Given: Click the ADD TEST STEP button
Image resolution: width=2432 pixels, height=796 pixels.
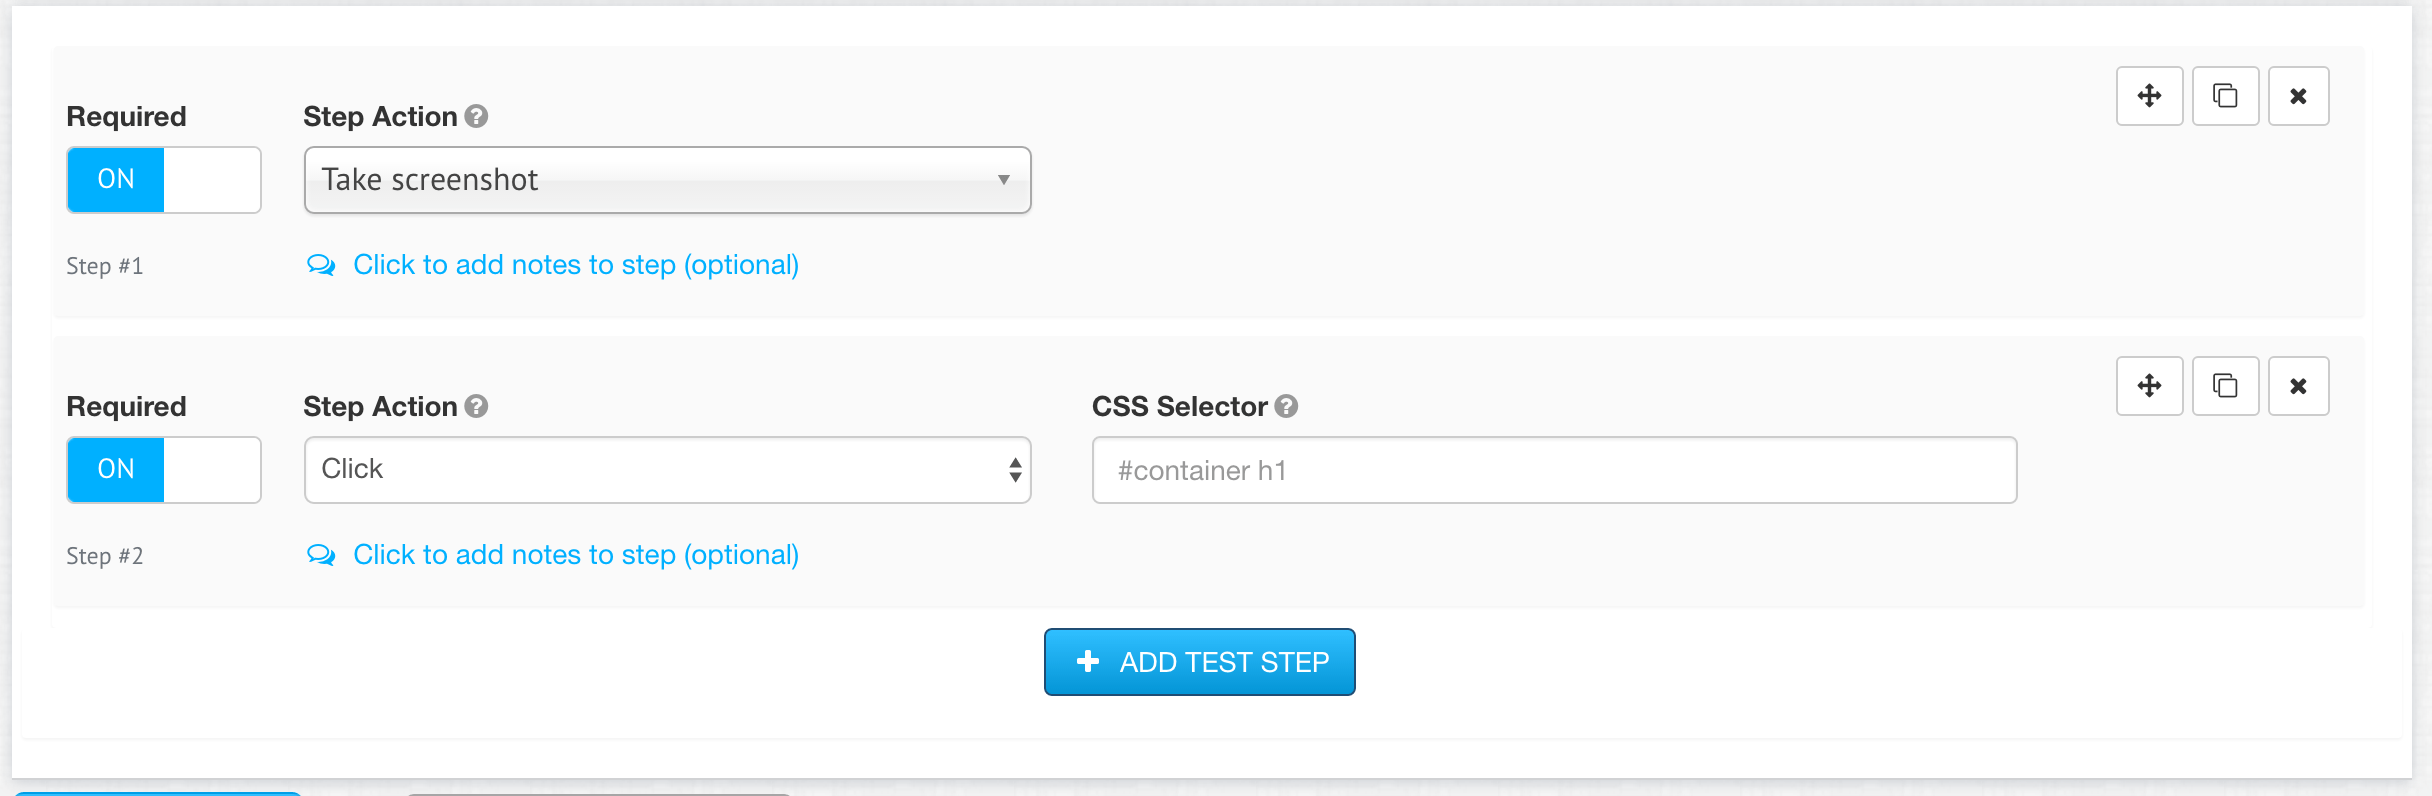Looking at the screenshot, I should click(x=1199, y=662).
